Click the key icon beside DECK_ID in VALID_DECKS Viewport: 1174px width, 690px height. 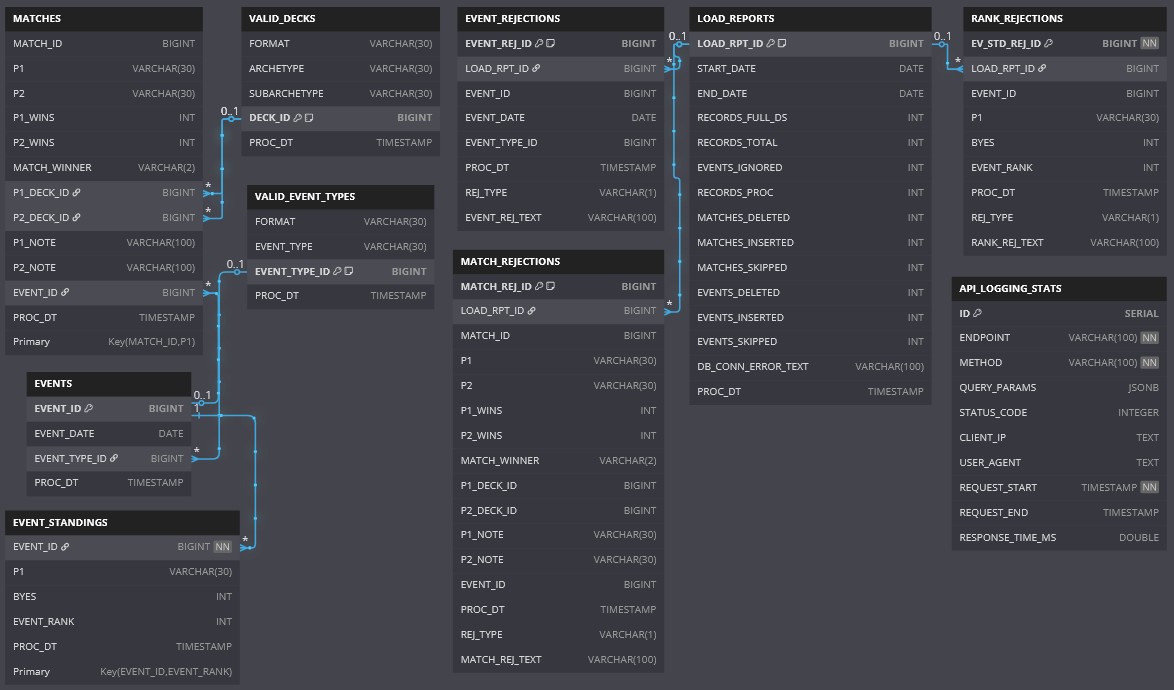click(298, 118)
